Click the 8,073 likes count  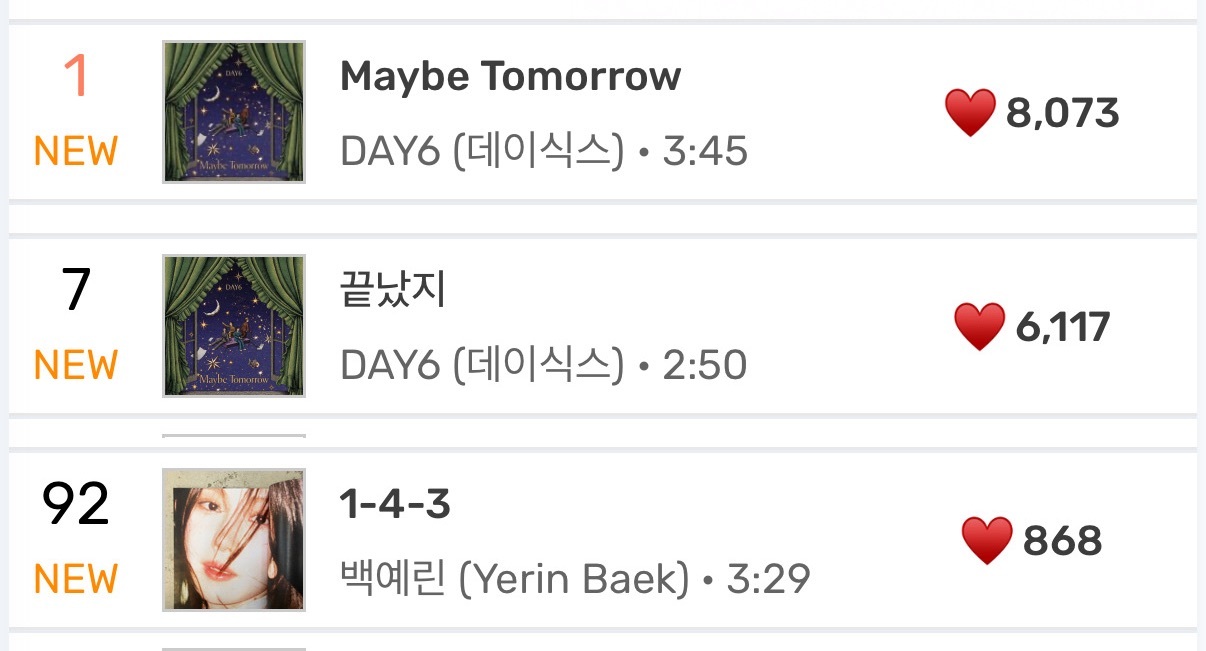pyautogui.click(x=1062, y=114)
